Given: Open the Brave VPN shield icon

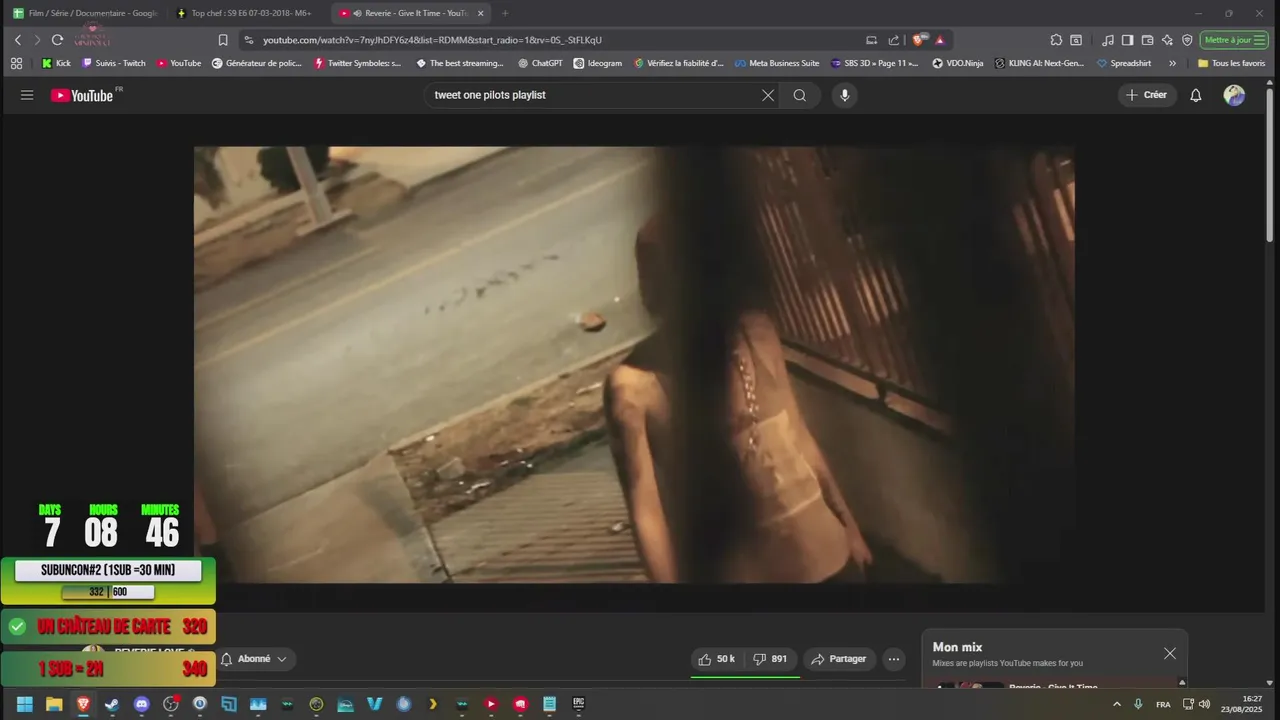Looking at the screenshot, I should (x=1187, y=40).
